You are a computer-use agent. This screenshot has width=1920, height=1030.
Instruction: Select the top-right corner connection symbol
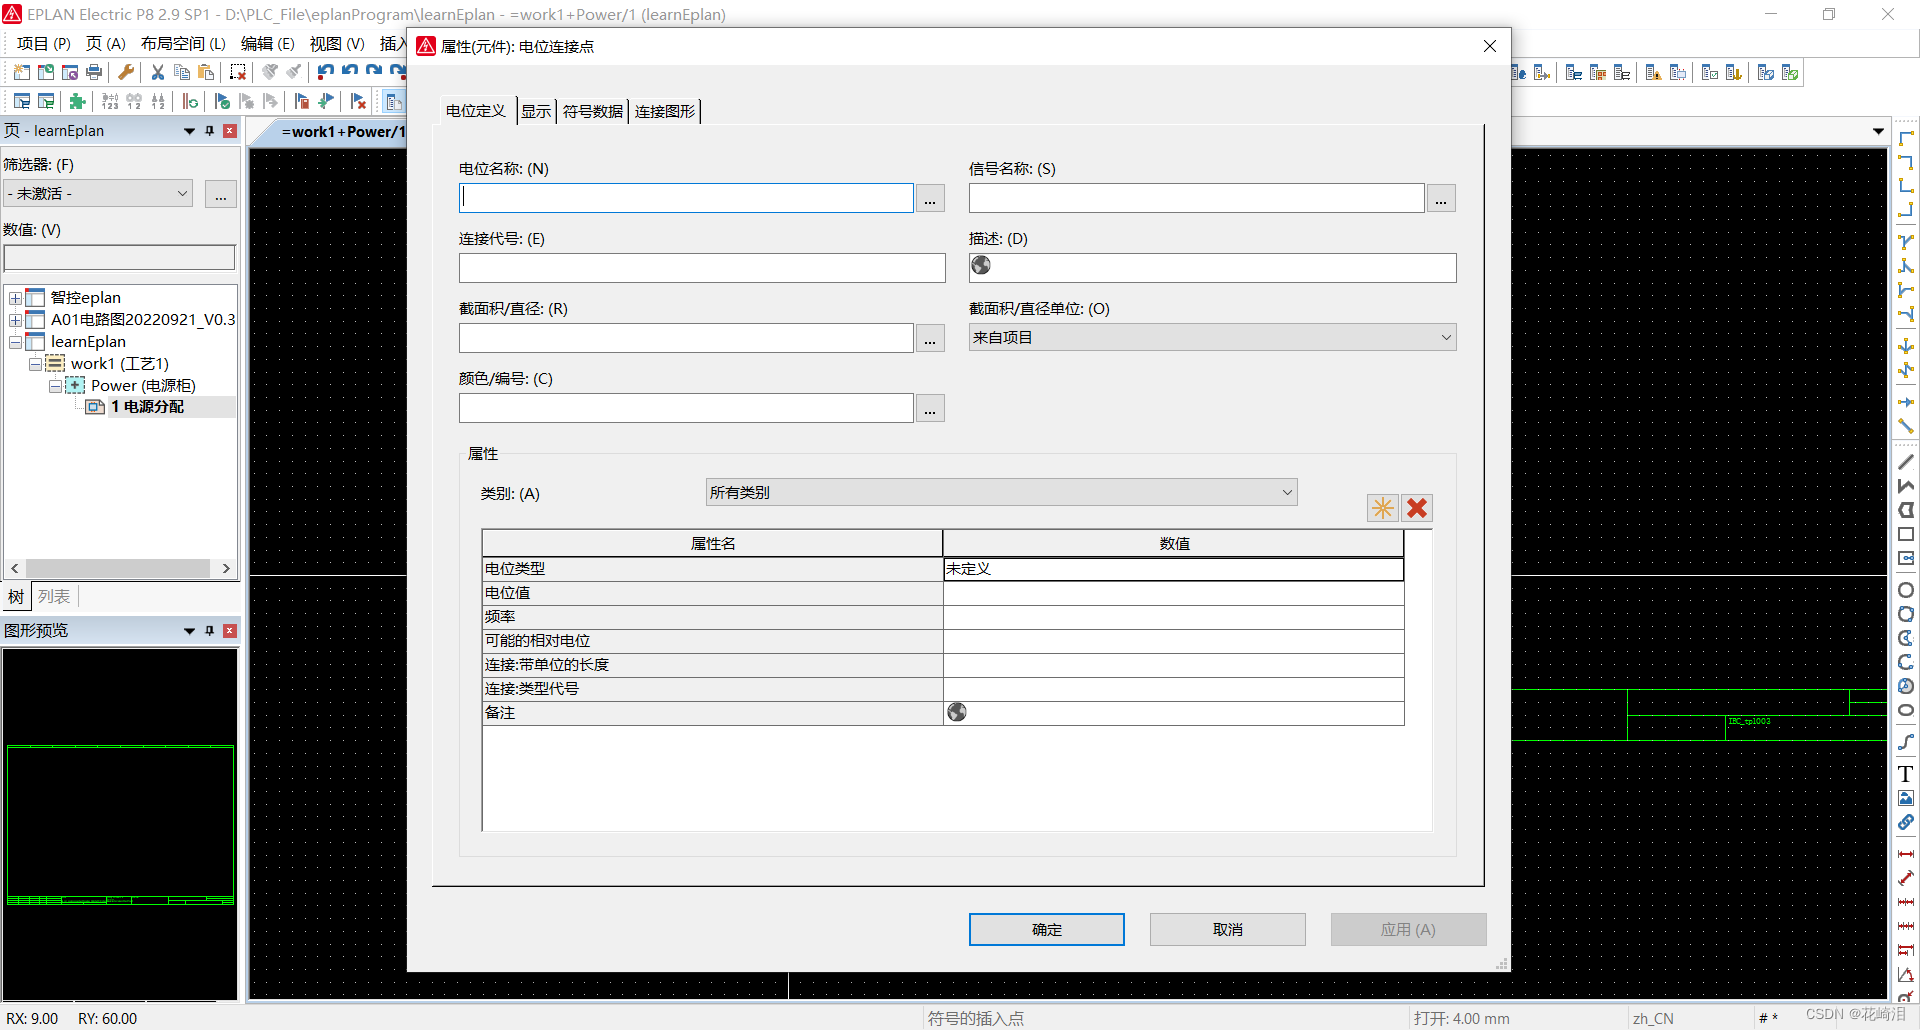click(x=1906, y=161)
